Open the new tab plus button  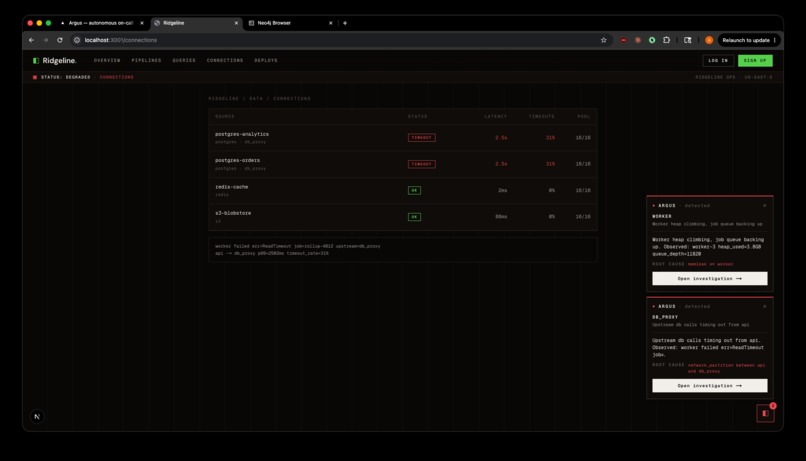[345, 23]
